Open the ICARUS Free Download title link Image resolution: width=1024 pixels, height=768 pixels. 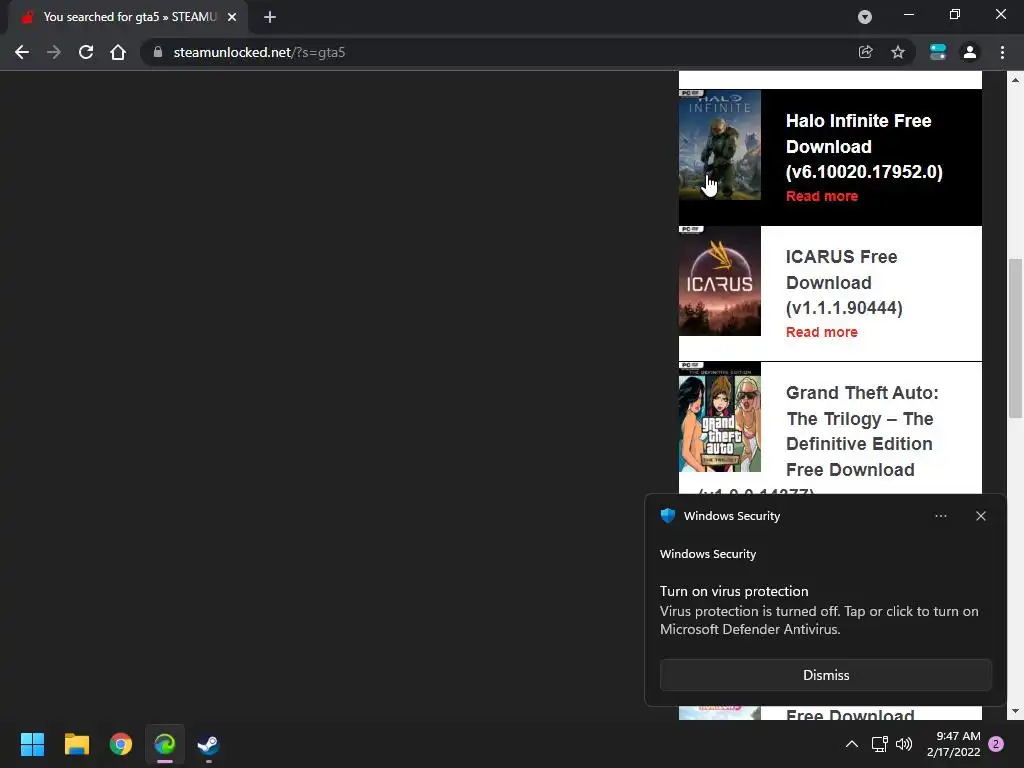(x=844, y=282)
